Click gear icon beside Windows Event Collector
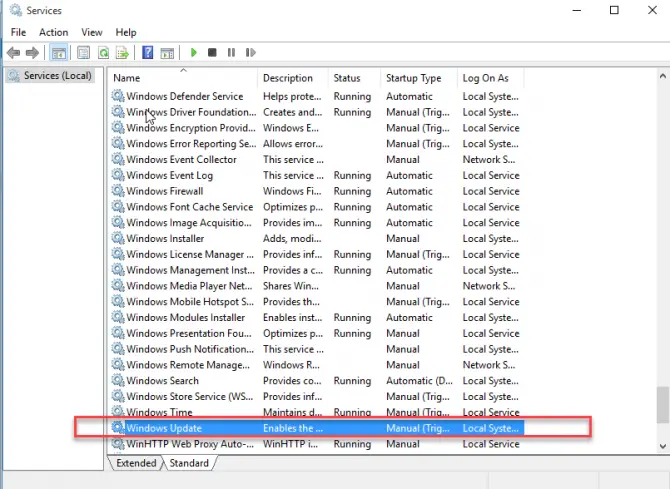This screenshot has height=489, width=670. click(x=118, y=159)
